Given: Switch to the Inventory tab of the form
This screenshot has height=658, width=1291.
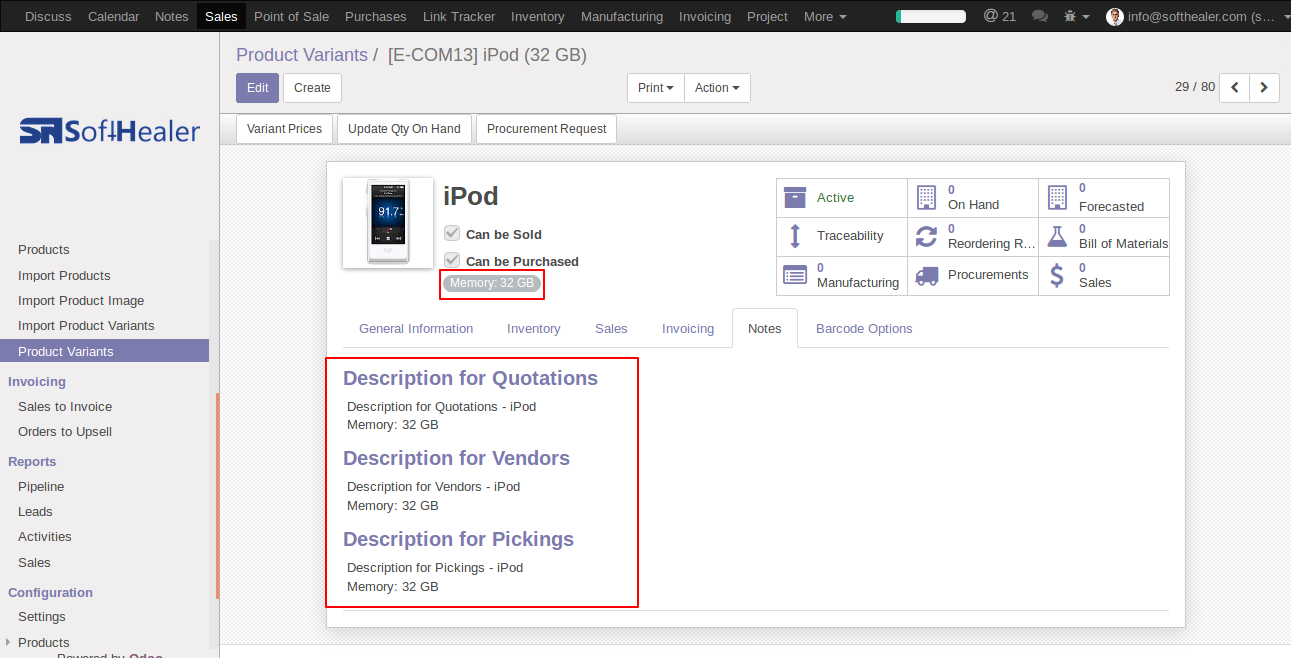Looking at the screenshot, I should pyautogui.click(x=534, y=328).
